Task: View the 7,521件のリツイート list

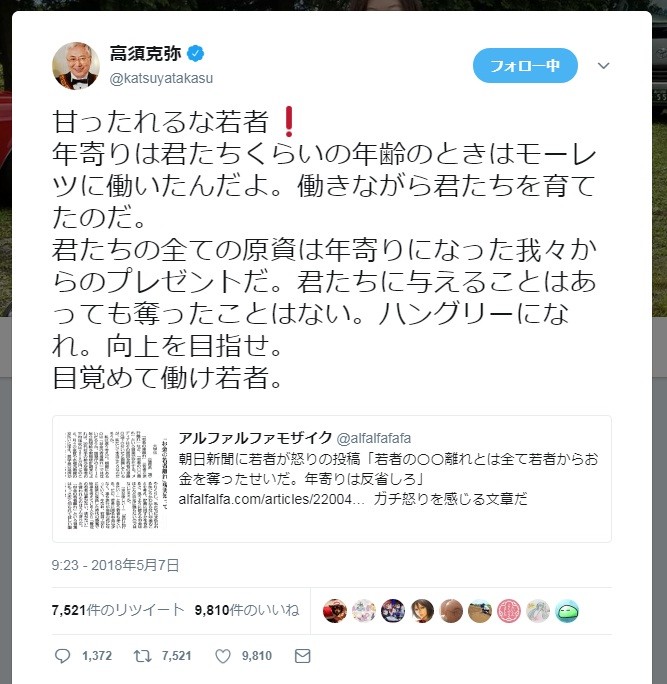Action: pos(118,610)
